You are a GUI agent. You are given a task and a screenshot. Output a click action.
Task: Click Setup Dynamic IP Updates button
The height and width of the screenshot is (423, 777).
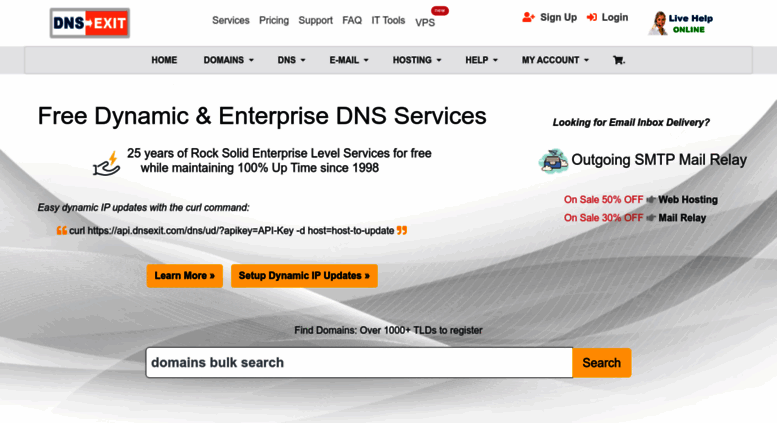[304, 276]
